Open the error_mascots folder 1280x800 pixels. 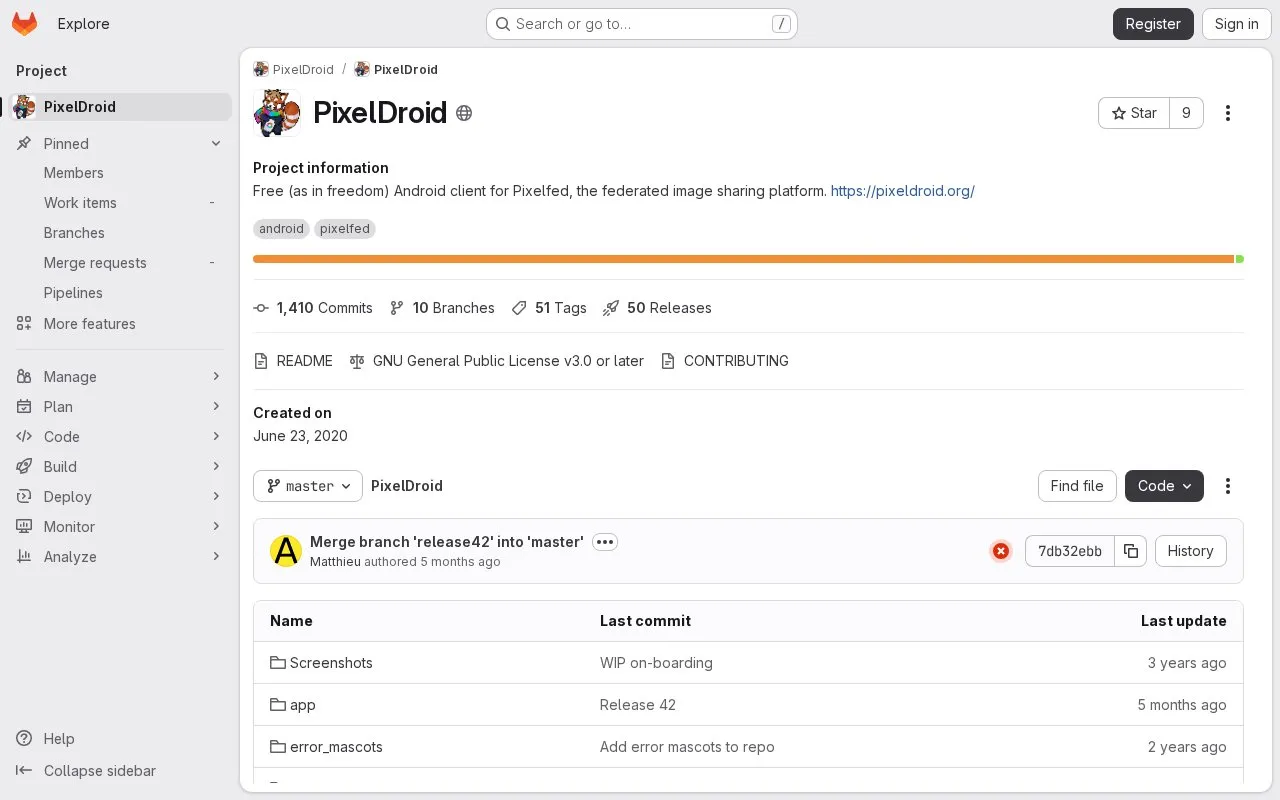(336, 747)
